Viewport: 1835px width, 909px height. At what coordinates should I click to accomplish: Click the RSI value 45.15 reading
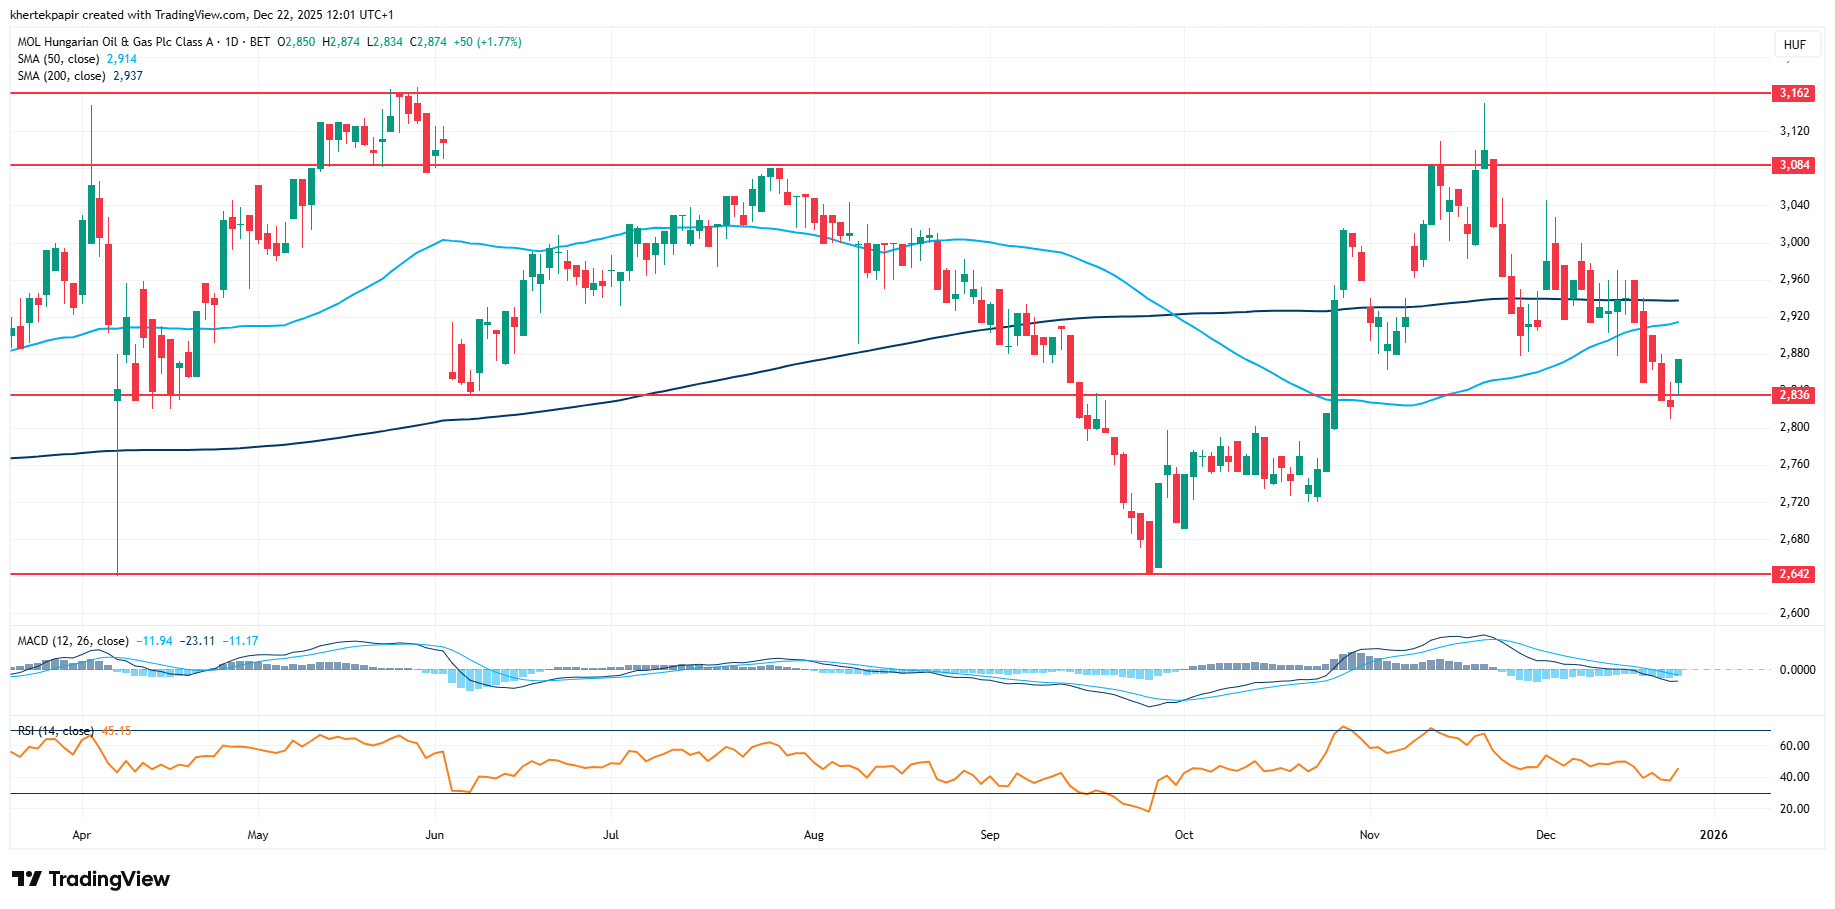click(x=117, y=731)
